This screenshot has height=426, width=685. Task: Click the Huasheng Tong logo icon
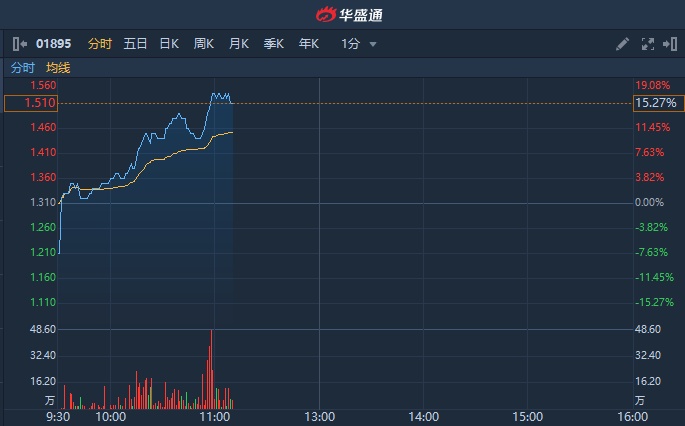(326, 15)
